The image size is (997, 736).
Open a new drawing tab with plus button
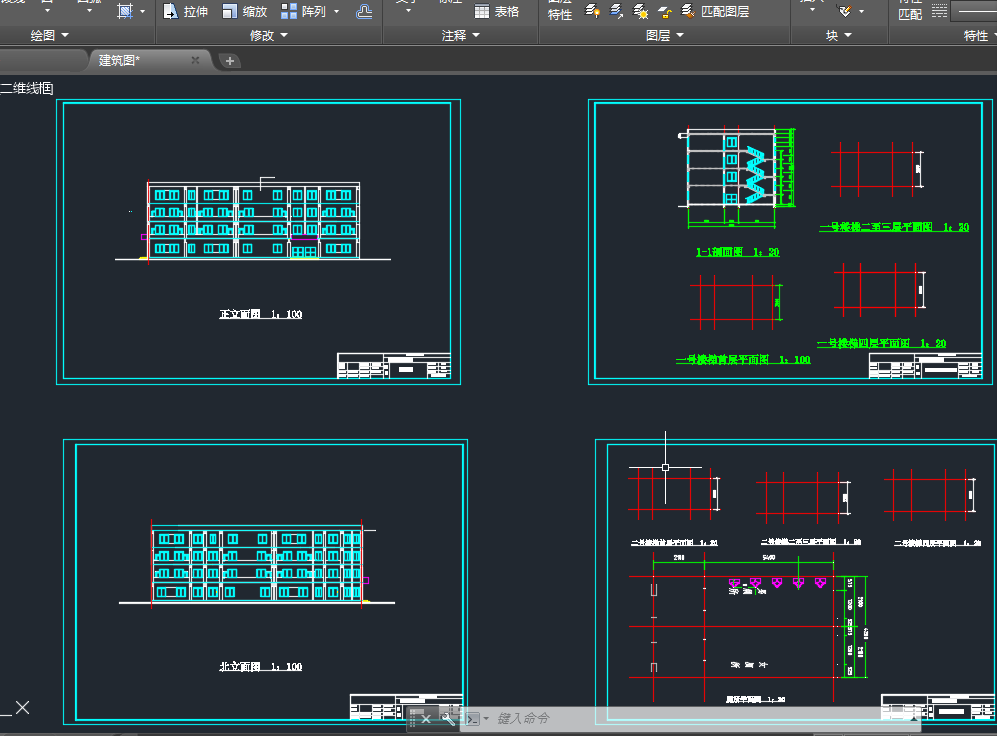click(x=230, y=61)
